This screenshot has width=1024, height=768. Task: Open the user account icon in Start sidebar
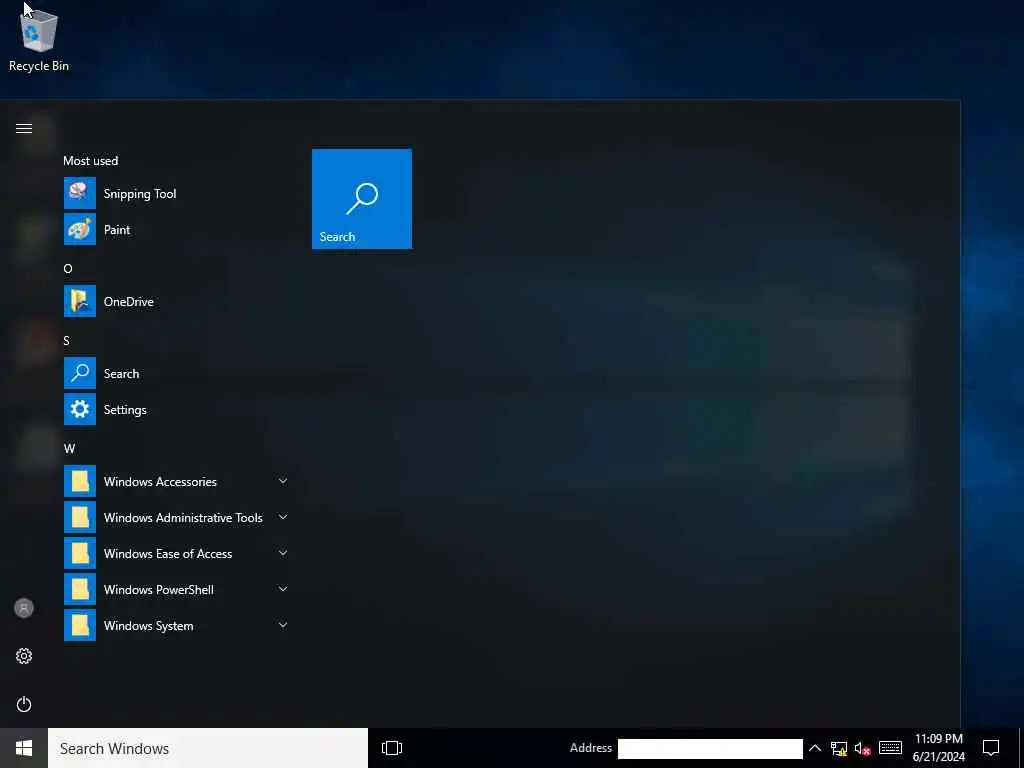tap(24, 608)
